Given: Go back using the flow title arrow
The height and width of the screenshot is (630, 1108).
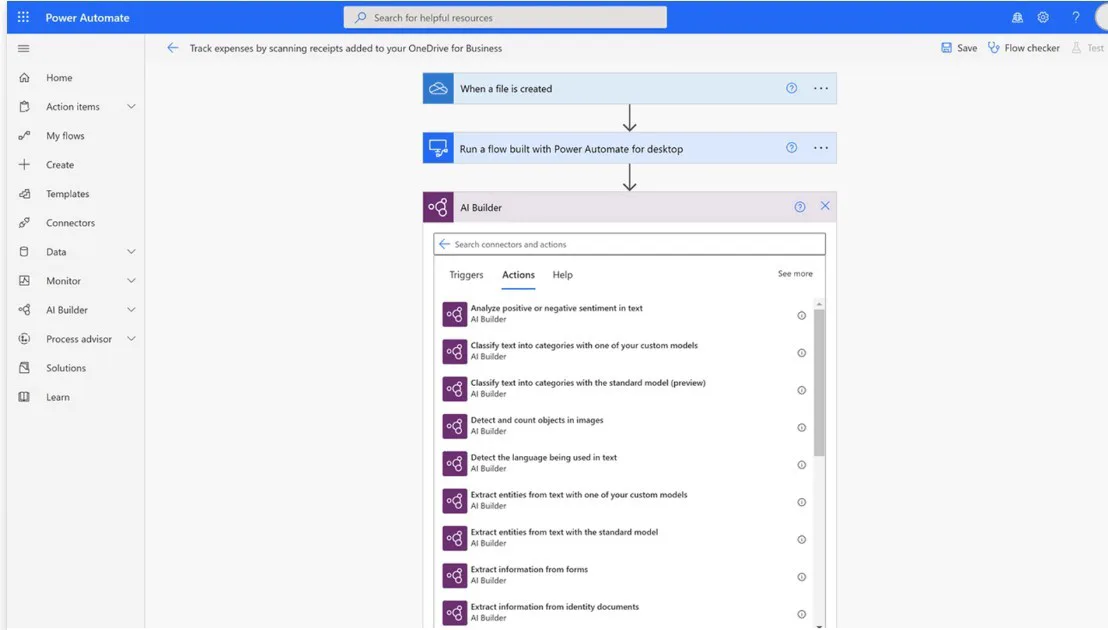Looking at the screenshot, I should pyautogui.click(x=172, y=48).
